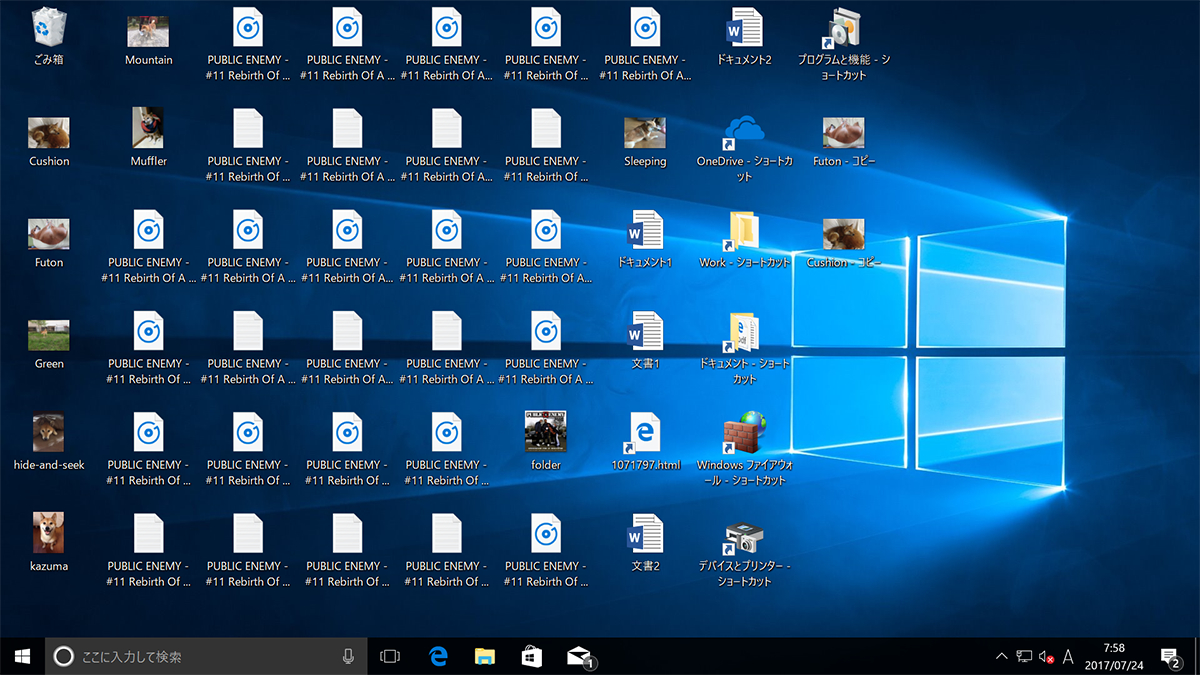The image size is (1200, 675).
Task: Select the kazuma dog photo thumbnail
Action: (x=48, y=533)
